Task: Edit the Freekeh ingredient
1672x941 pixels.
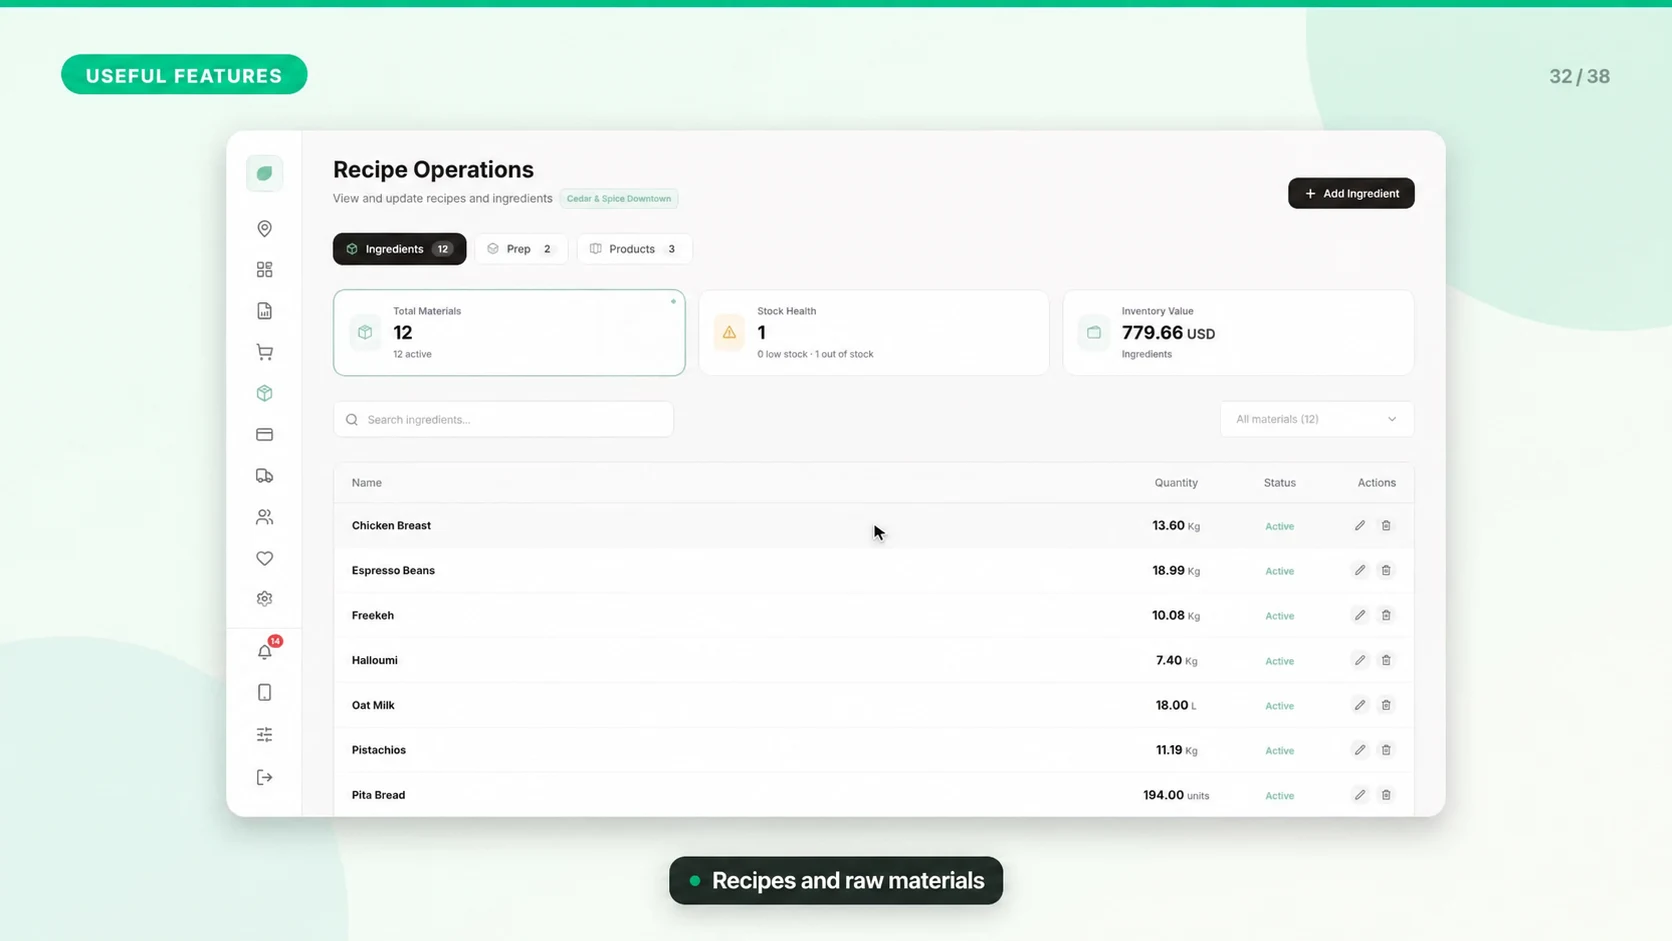Action: [1360, 615]
